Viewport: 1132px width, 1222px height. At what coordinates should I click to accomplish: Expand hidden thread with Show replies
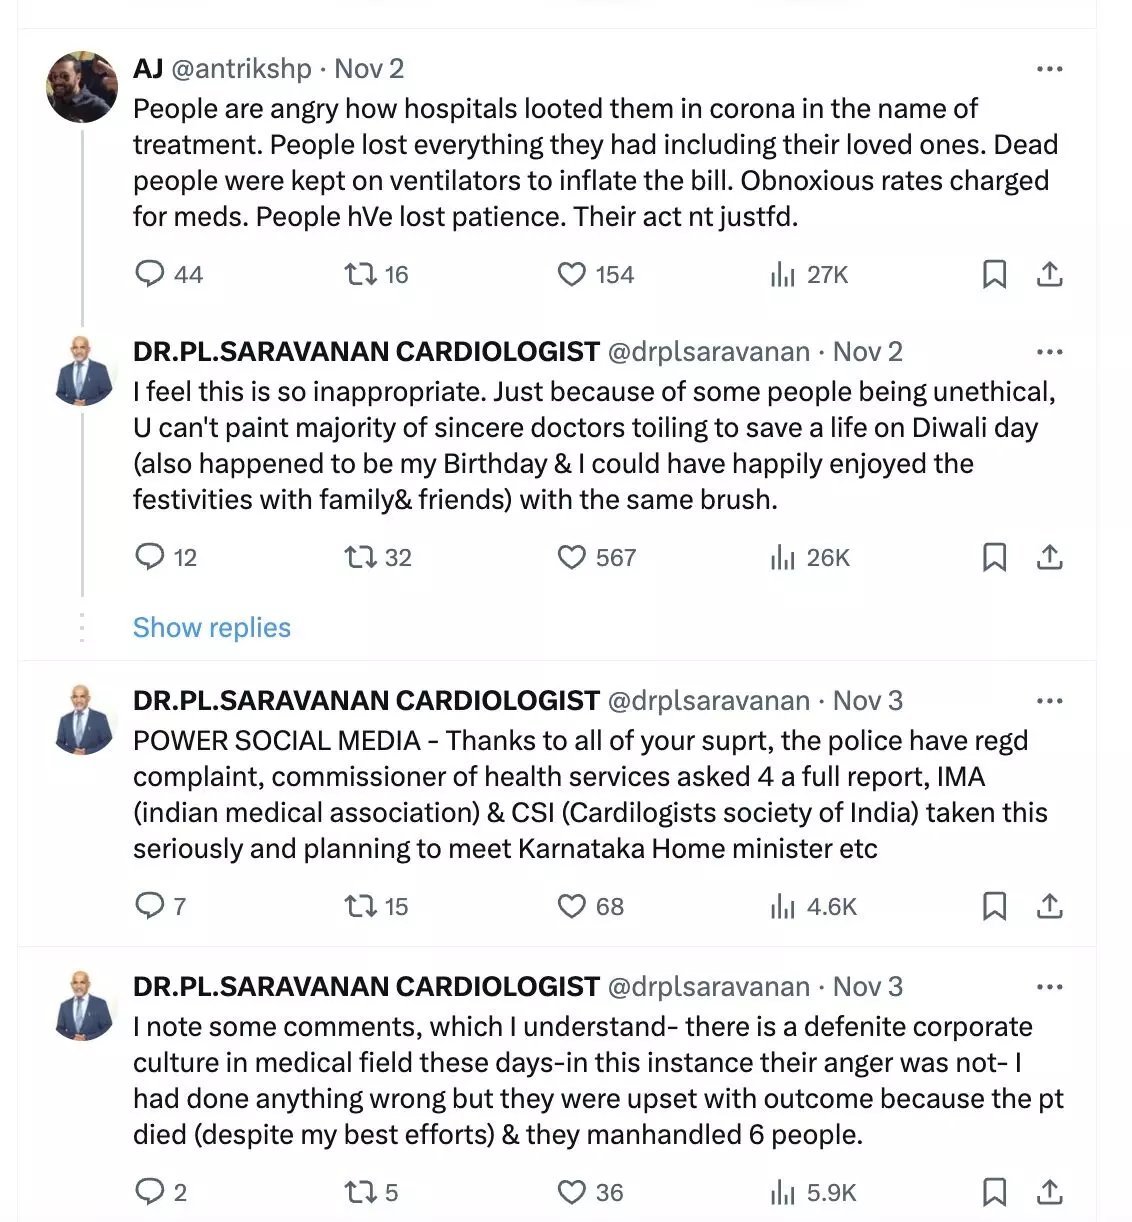[x=211, y=627]
